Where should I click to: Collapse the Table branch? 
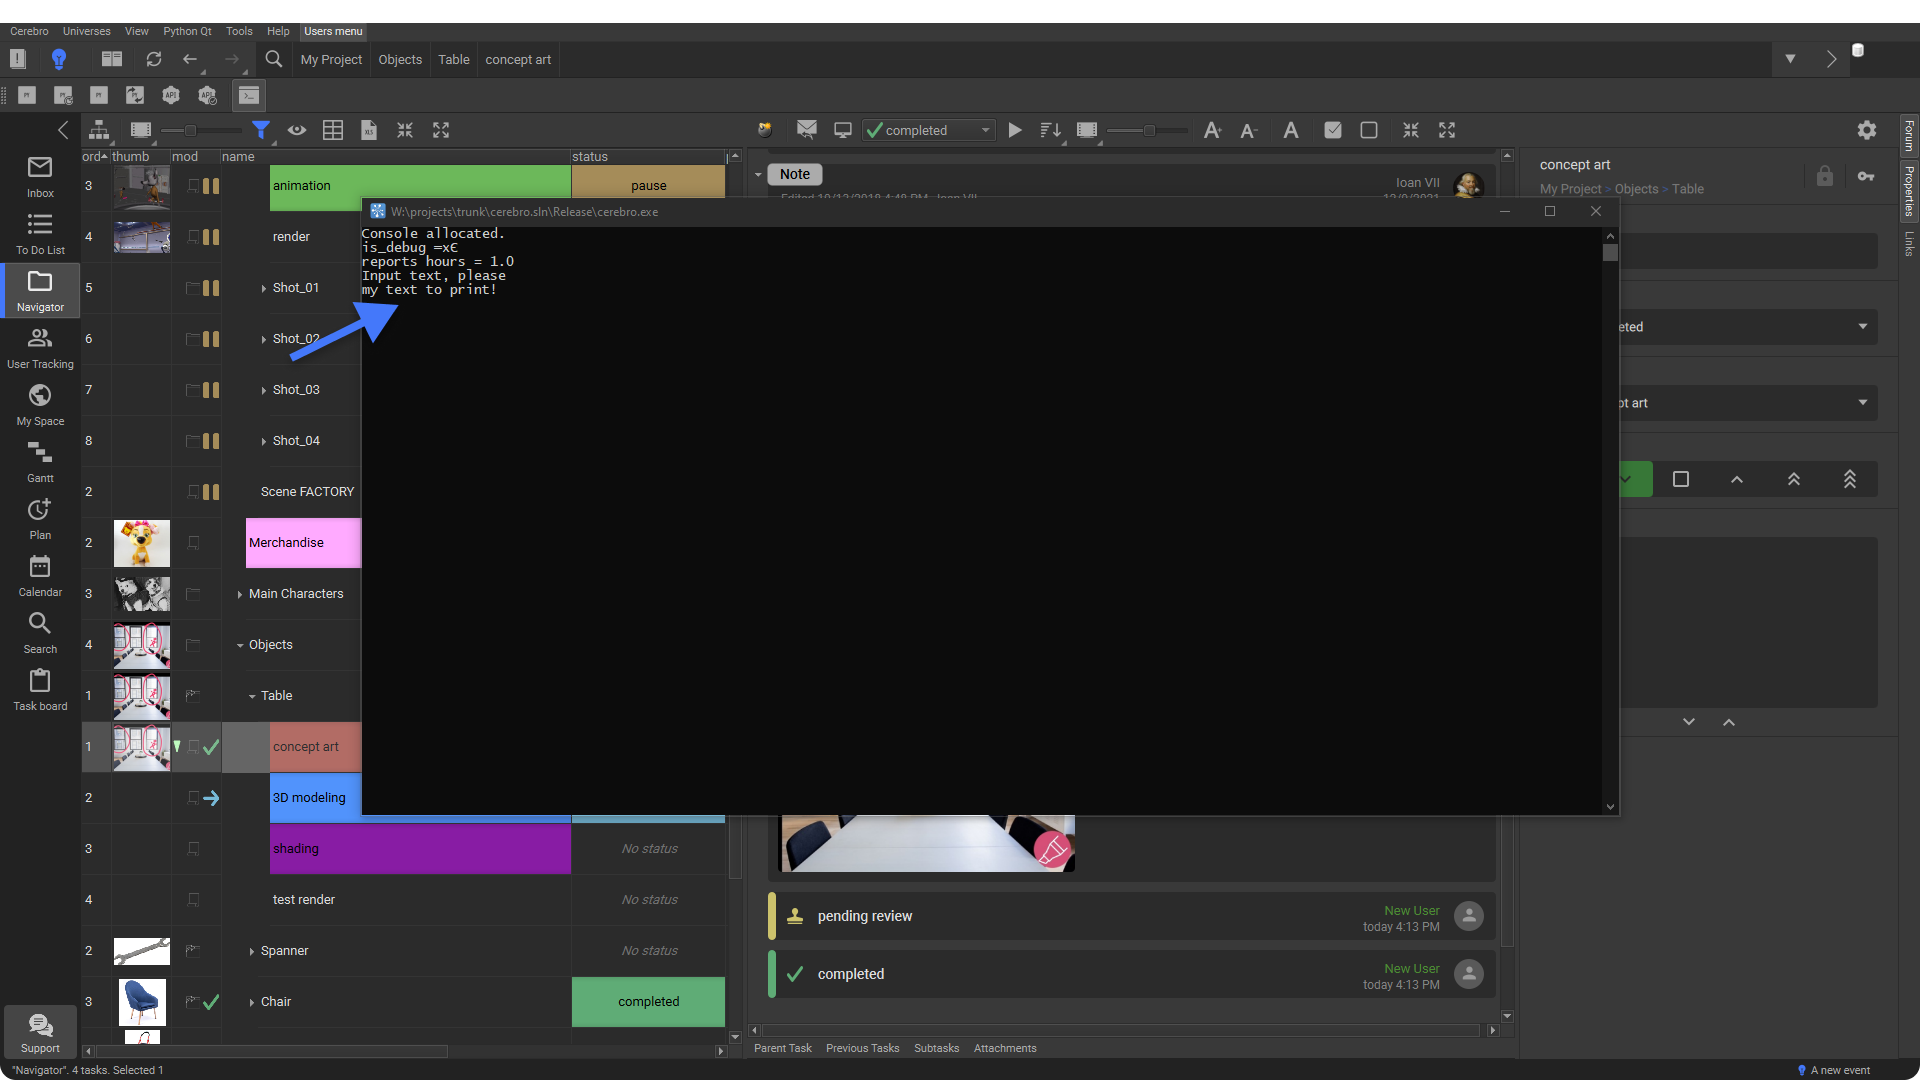click(x=252, y=696)
